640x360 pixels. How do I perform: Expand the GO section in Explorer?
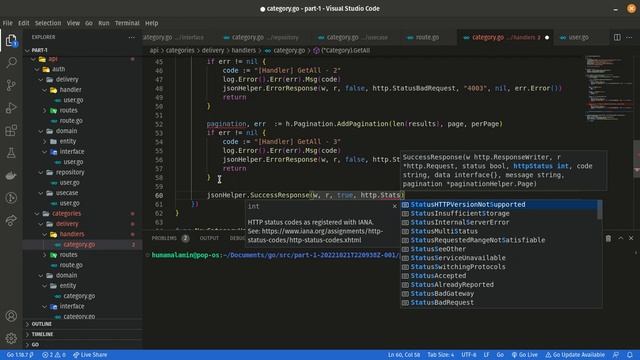coord(35,344)
